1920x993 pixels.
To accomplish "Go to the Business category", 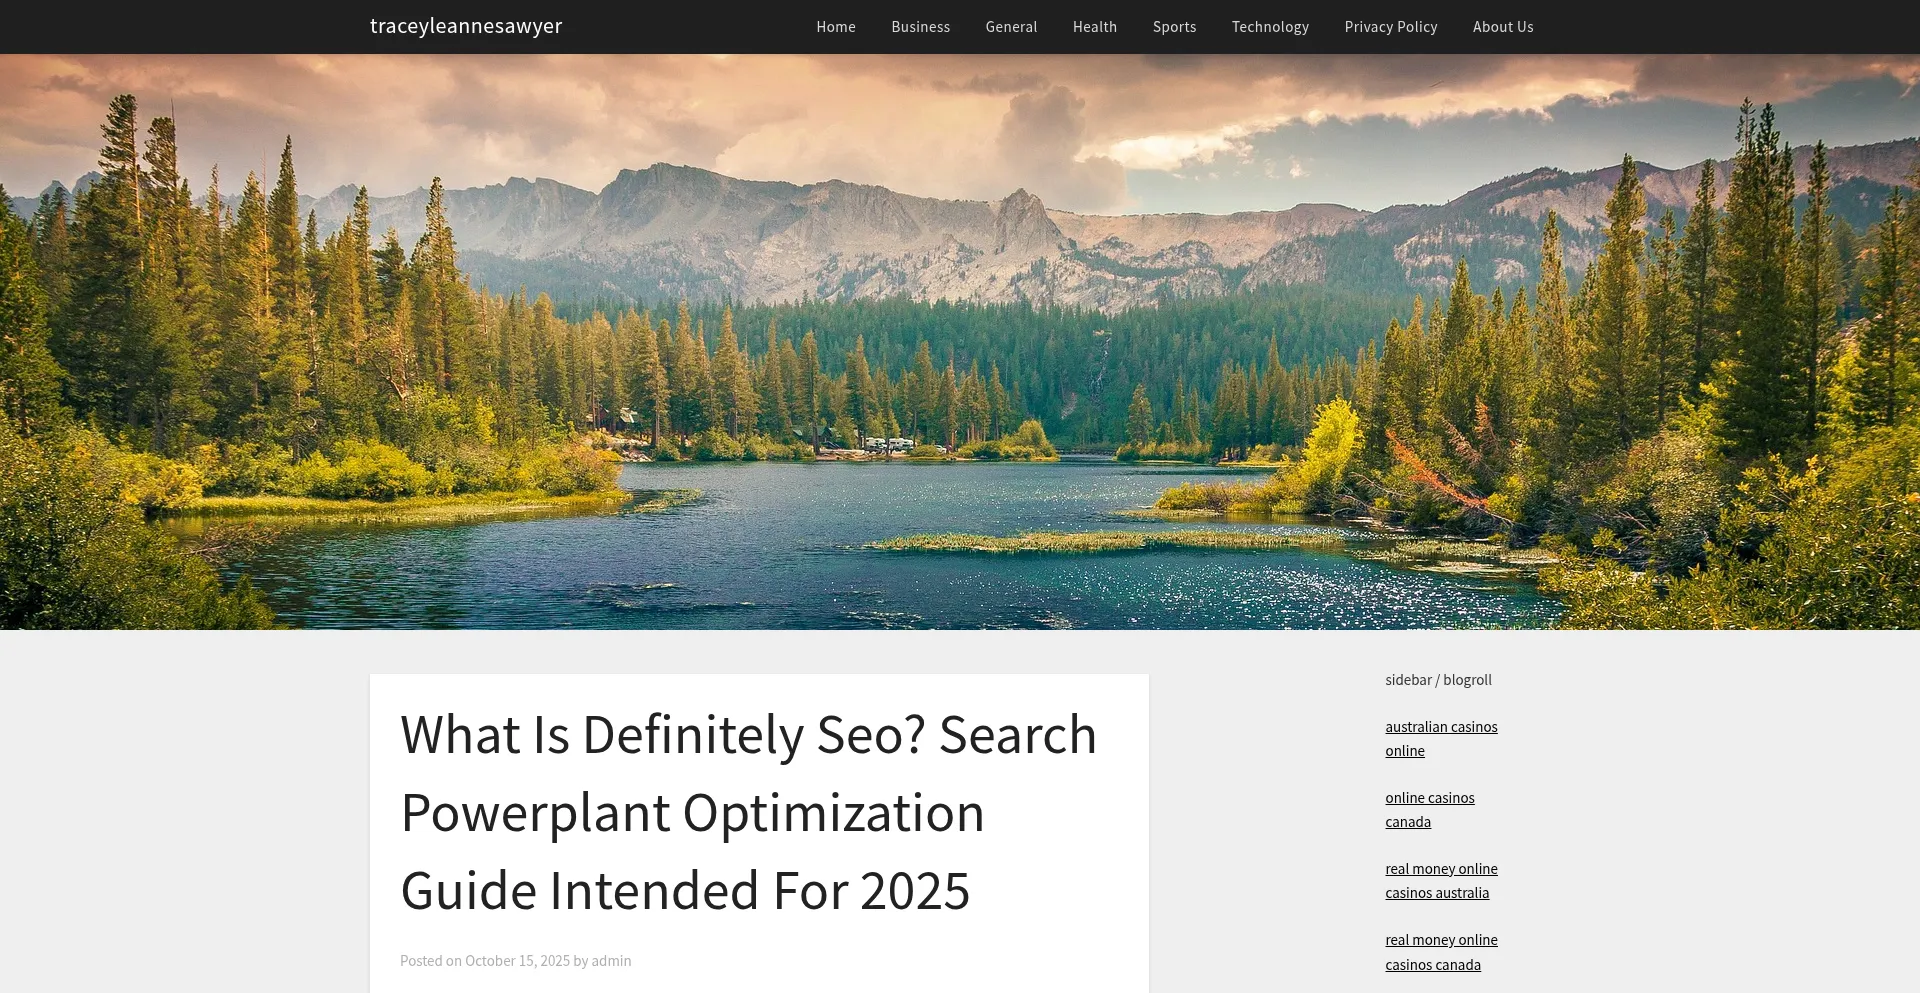I will tap(920, 27).
